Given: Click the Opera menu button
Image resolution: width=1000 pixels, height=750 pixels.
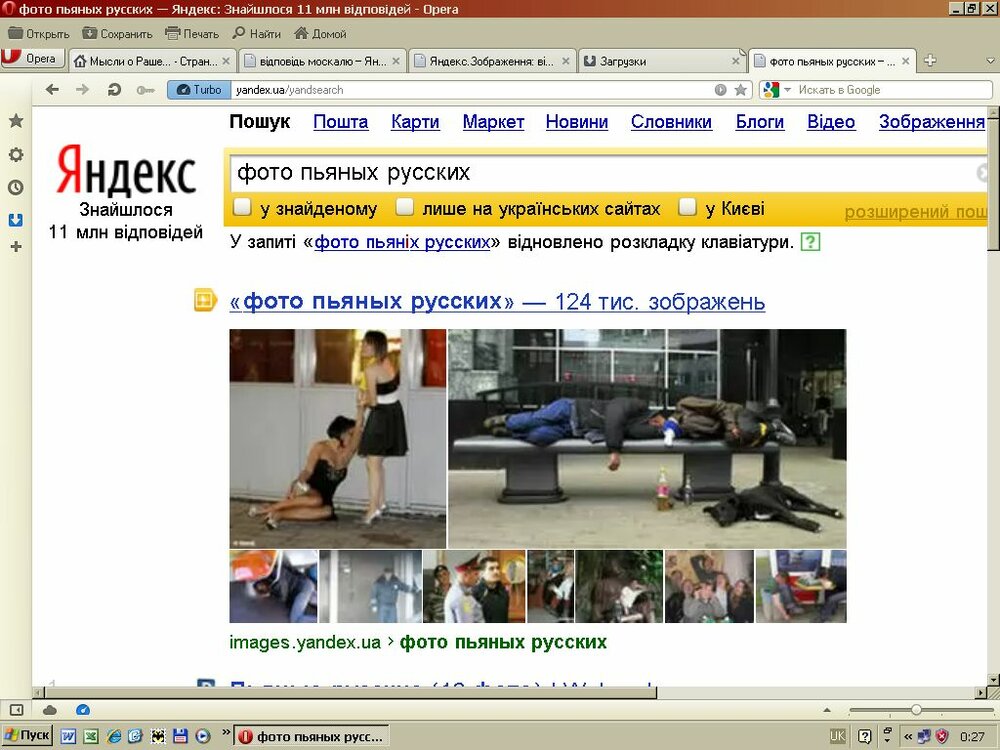Looking at the screenshot, I should point(33,59).
